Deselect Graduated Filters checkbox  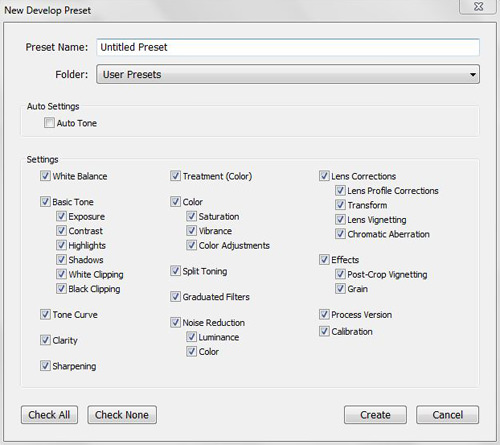coord(175,296)
